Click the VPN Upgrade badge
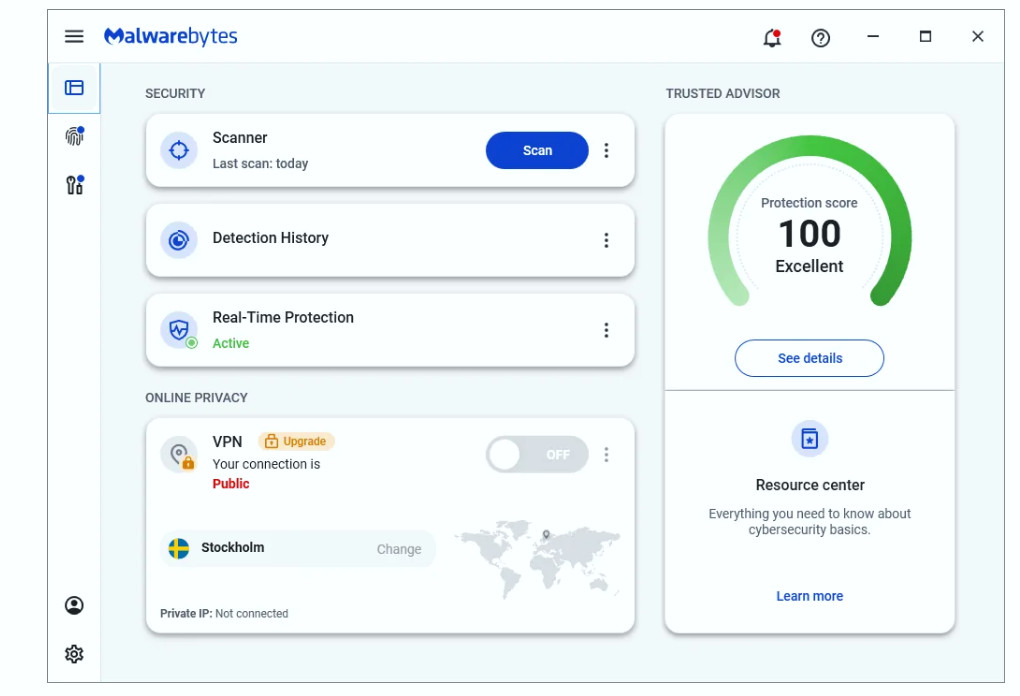This screenshot has height=696, width=1020. 297,441
